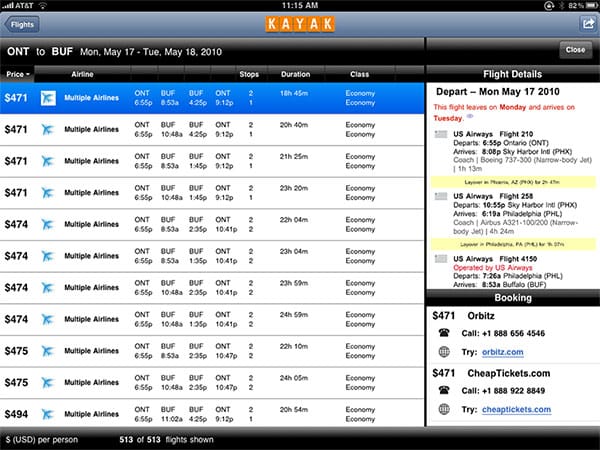Sort results by Price dropdown
This screenshot has height=450, width=600.
[x=18, y=74]
